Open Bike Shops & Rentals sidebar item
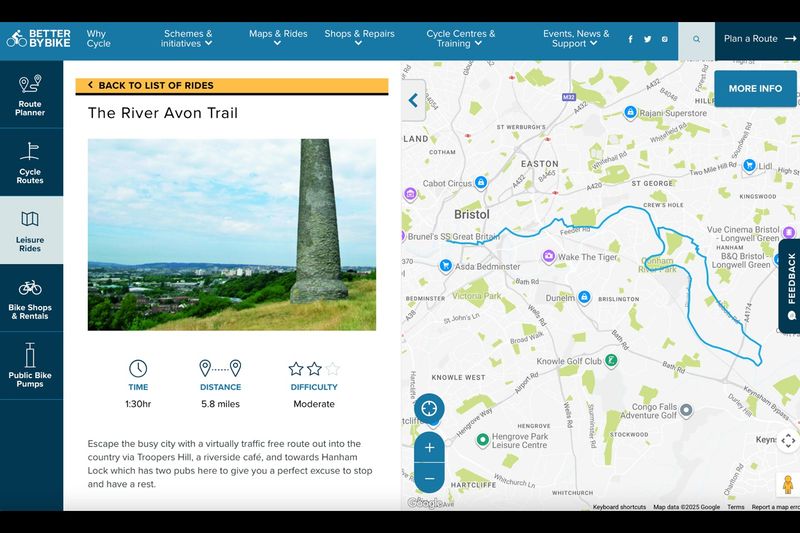Image resolution: width=800 pixels, height=533 pixels. (31, 299)
